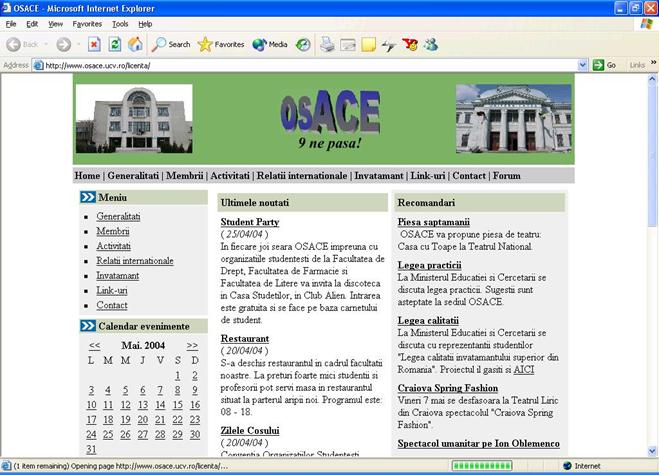The image size is (659, 475).
Task: Open the Tools menu
Action: (x=120, y=23)
